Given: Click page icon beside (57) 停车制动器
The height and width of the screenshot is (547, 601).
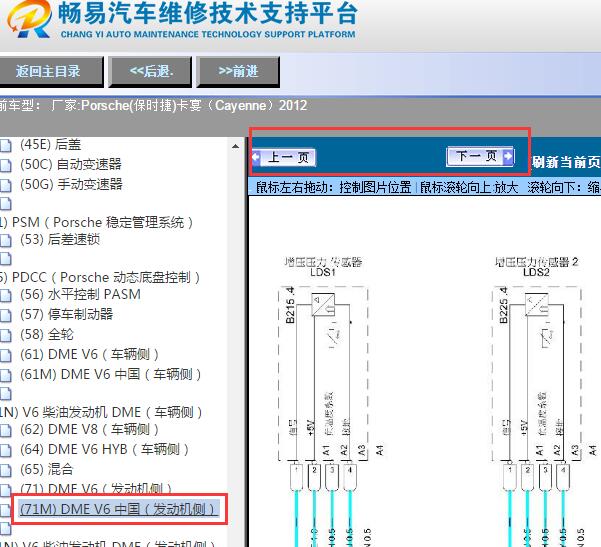Looking at the screenshot, I should 6,315.
